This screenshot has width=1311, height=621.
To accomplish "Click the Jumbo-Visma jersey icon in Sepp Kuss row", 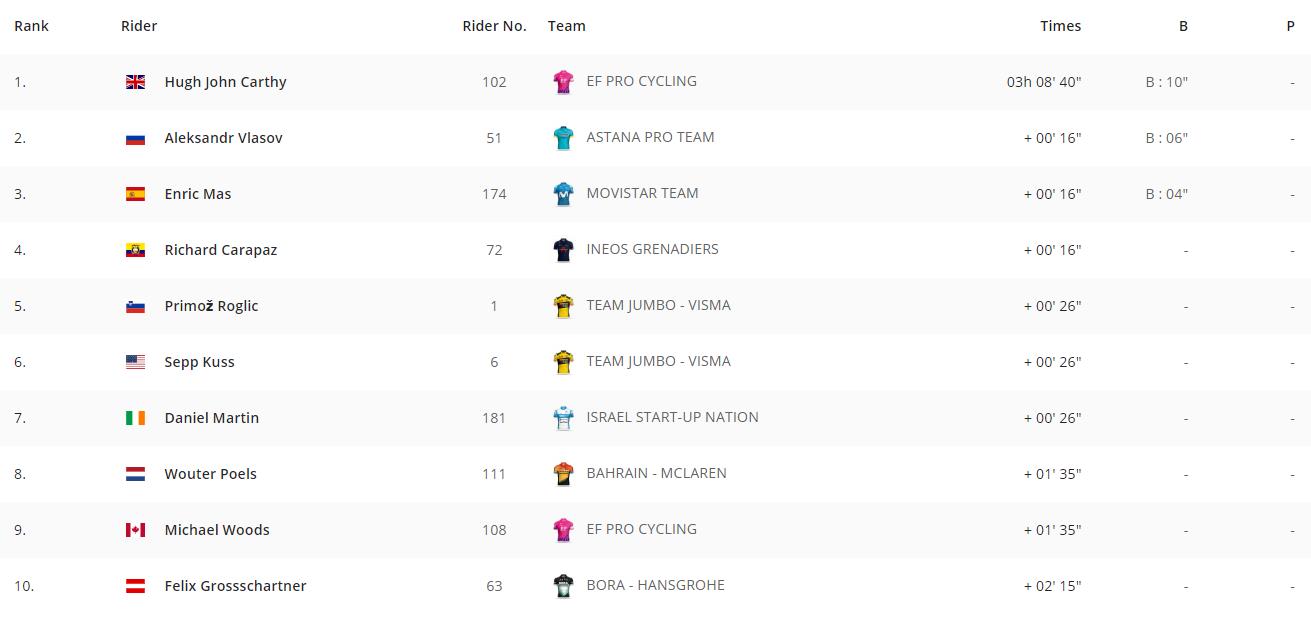I will (x=563, y=362).
